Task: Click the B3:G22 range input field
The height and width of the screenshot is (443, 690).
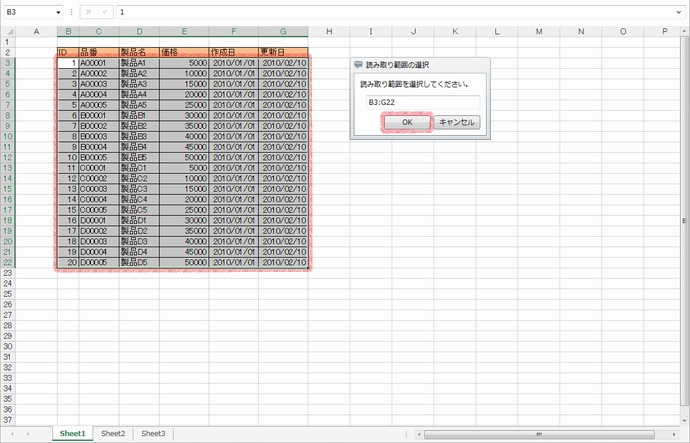Action: (420, 102)
